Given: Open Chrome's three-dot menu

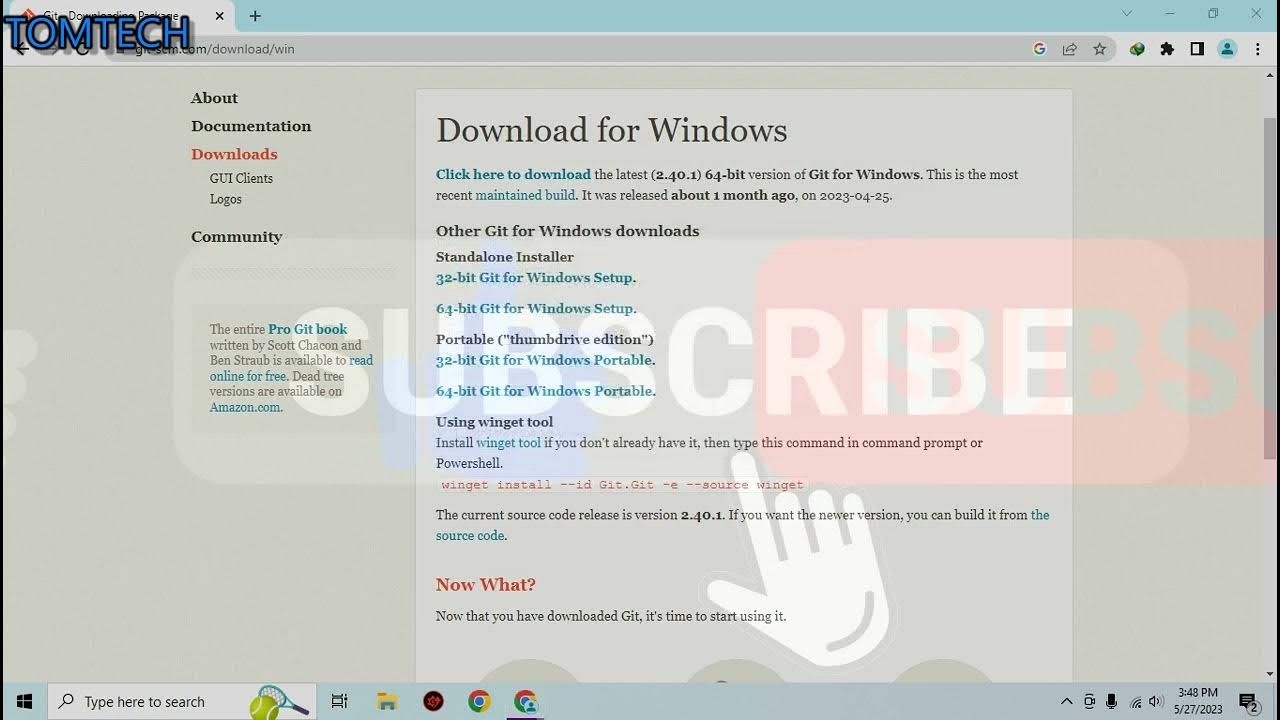Looking at the screenshot, I should point(1258,49).
